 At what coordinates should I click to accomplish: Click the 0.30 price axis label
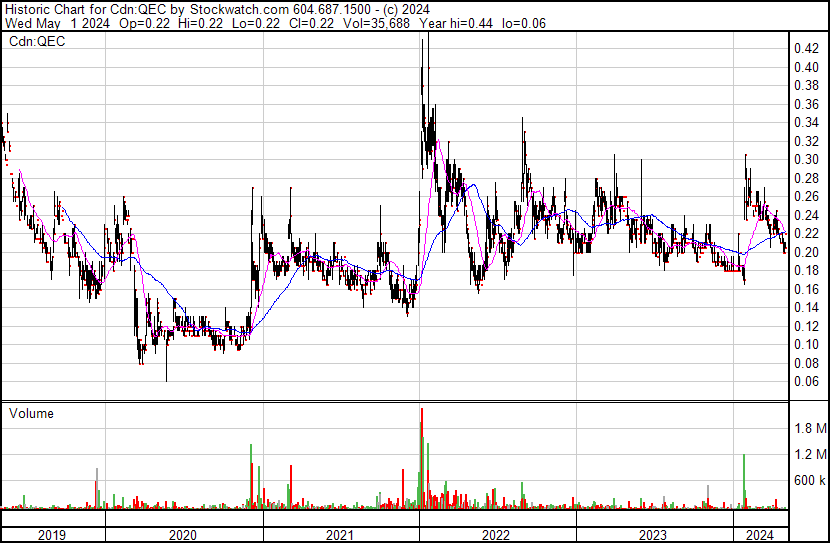tap(805, 159)
